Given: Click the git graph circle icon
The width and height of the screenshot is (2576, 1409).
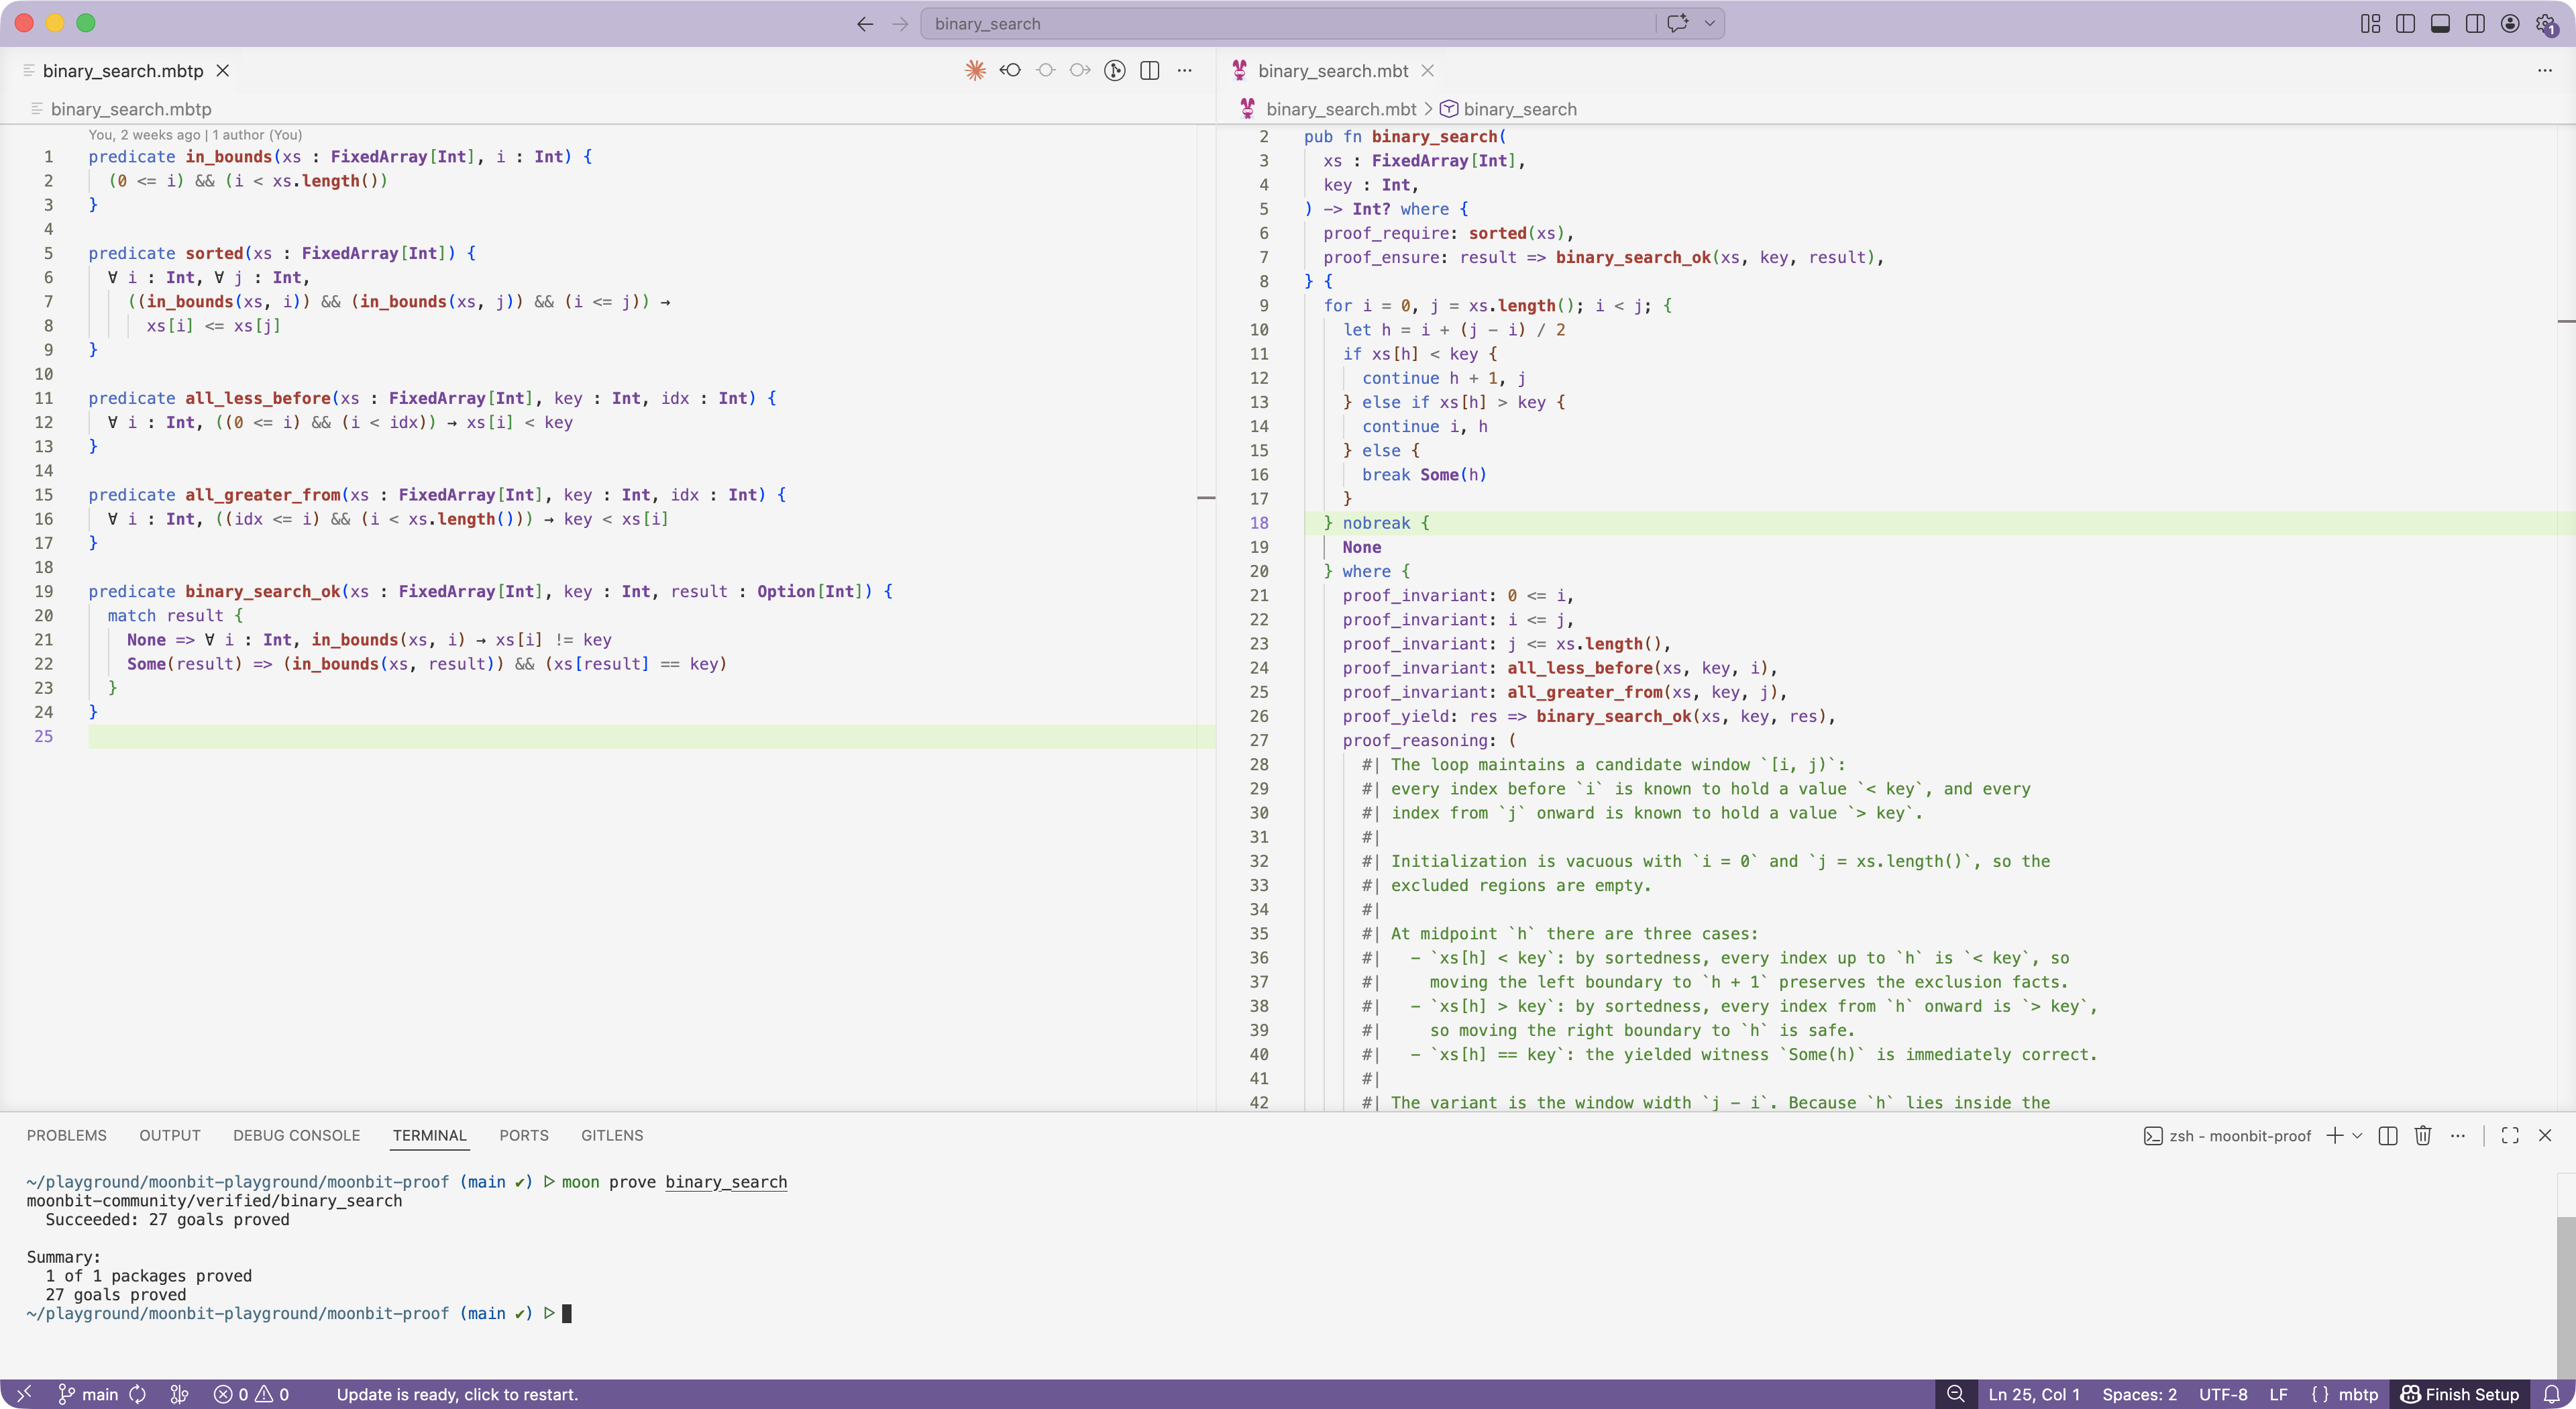Looking at the screenshot, I should pyautogui.click(x=1115, y=70).
